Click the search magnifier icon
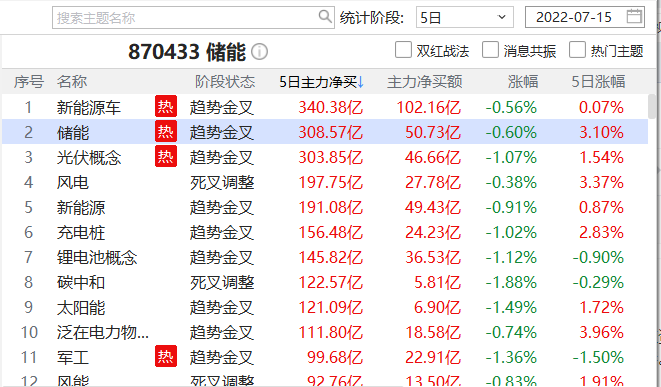The height and width of the screenshot is (387, 661). pyautogui.click(x=325, y=17)
